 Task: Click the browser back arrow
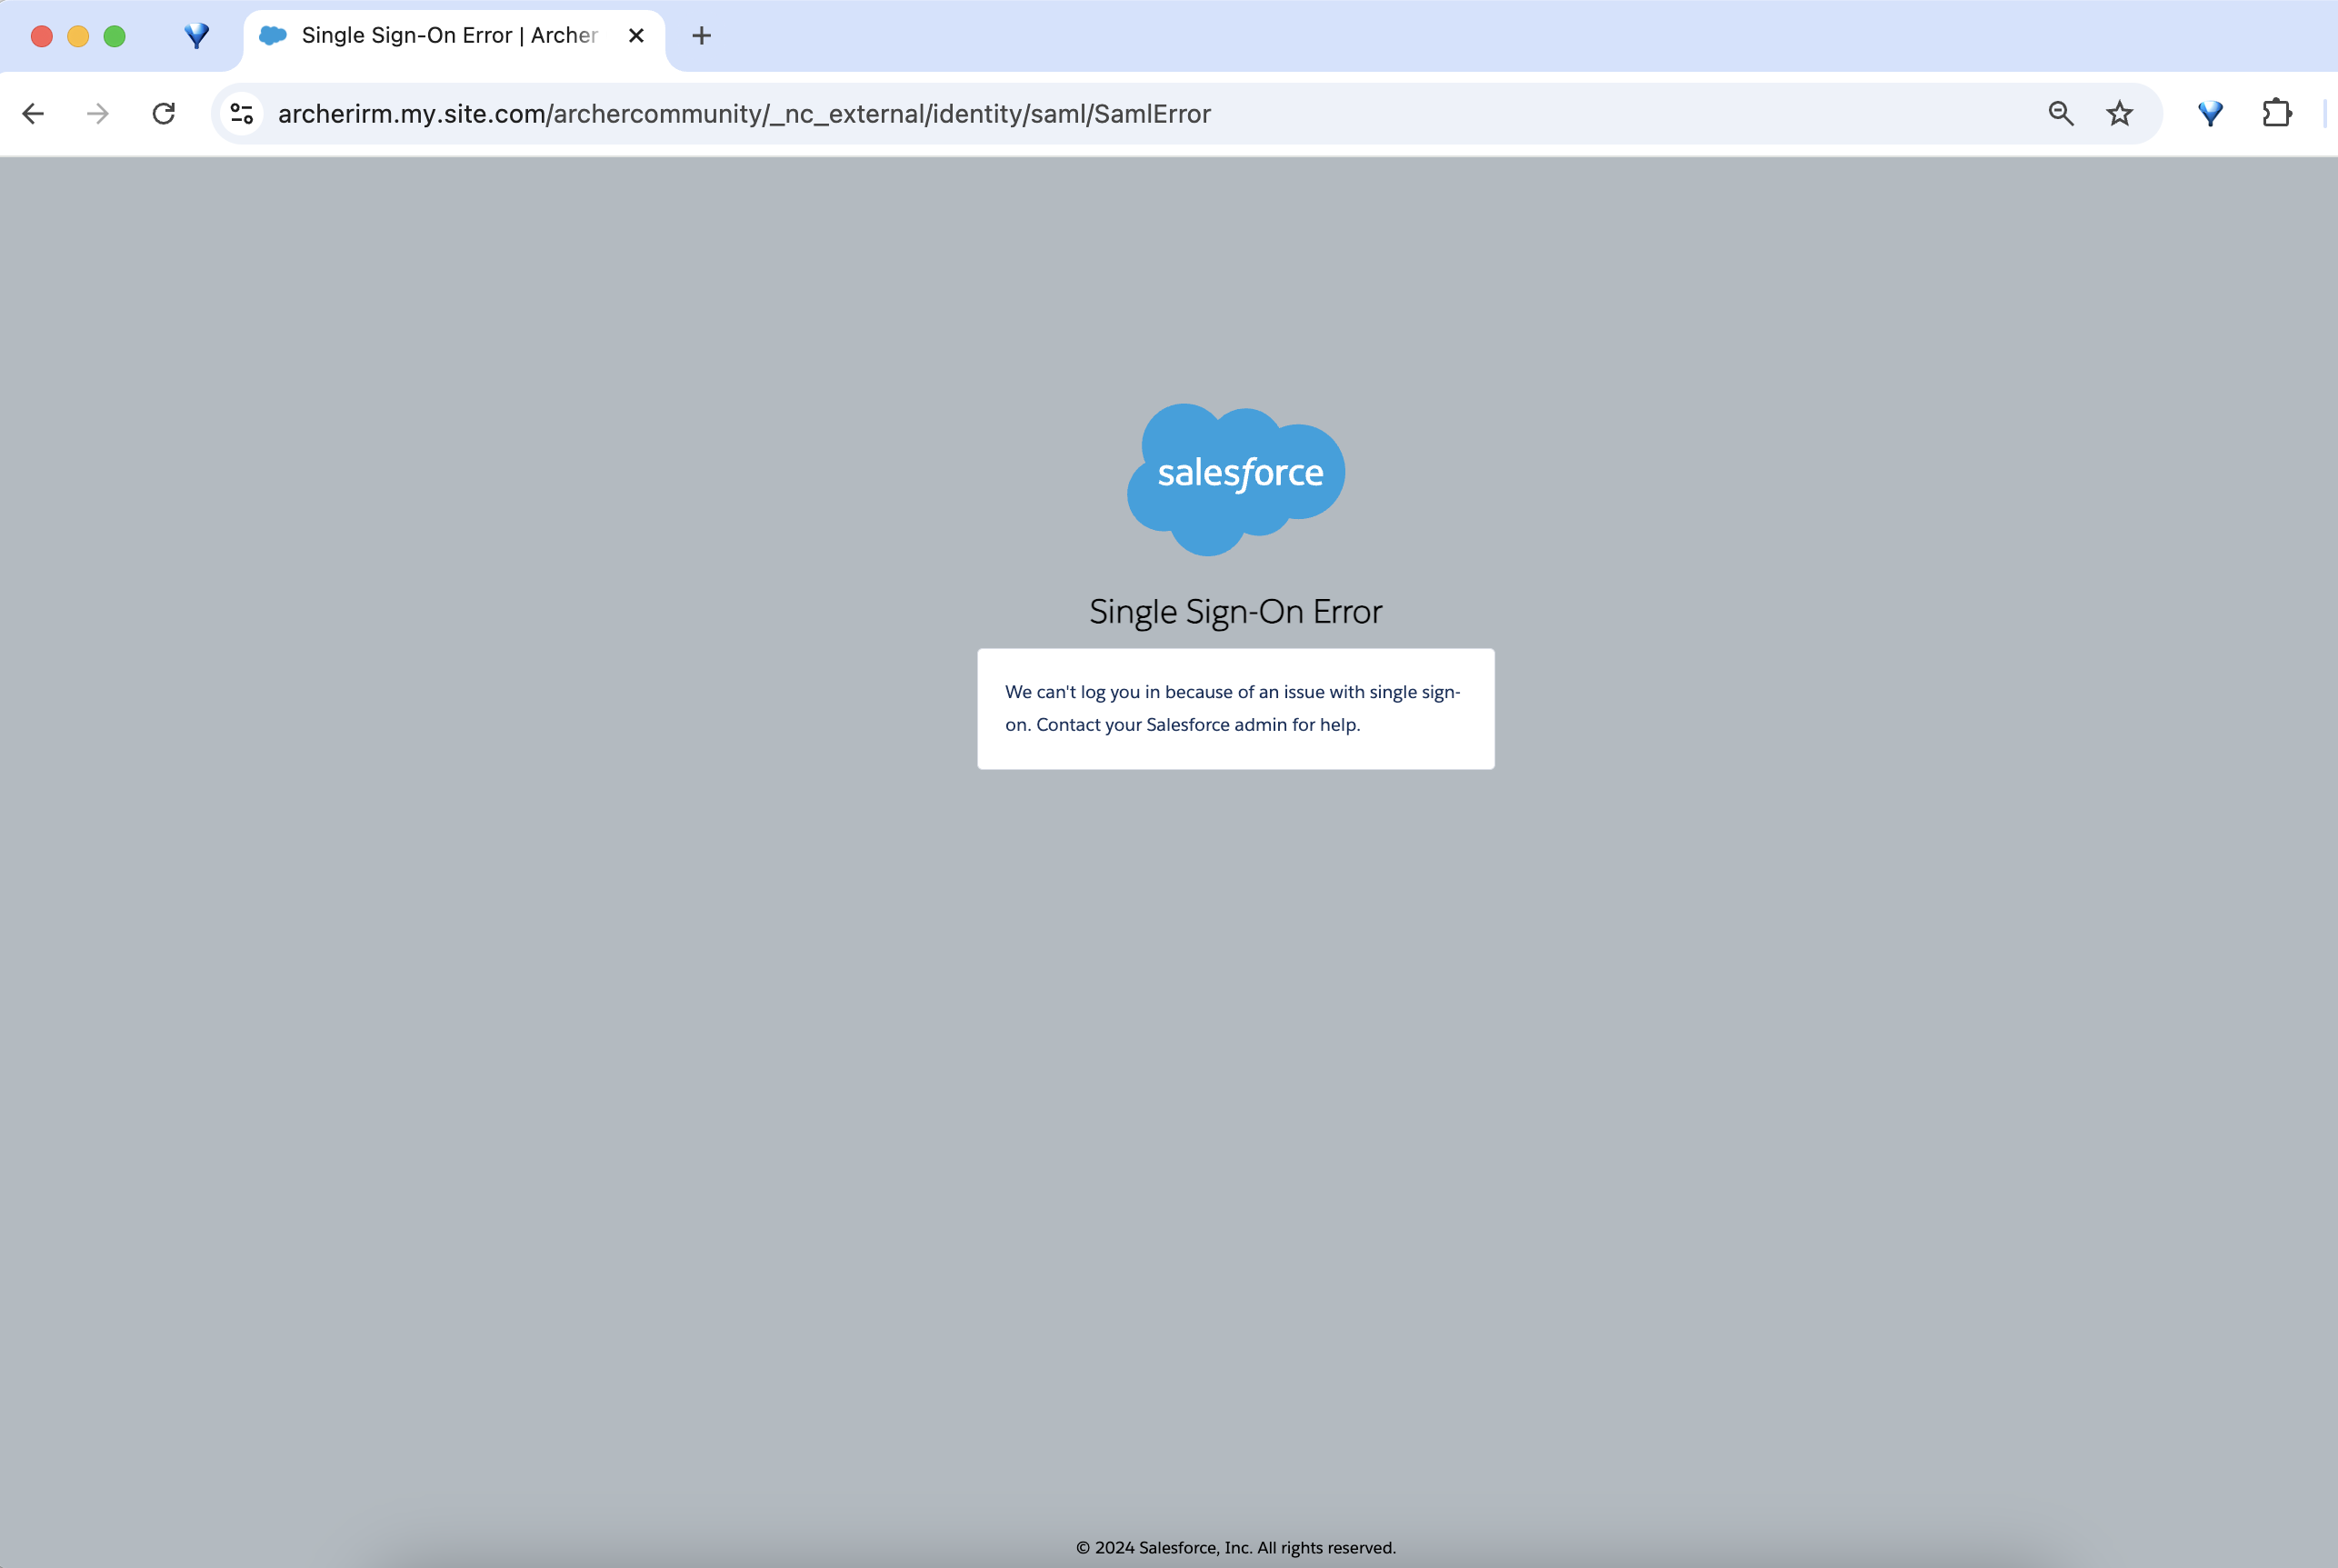point(33,114)
